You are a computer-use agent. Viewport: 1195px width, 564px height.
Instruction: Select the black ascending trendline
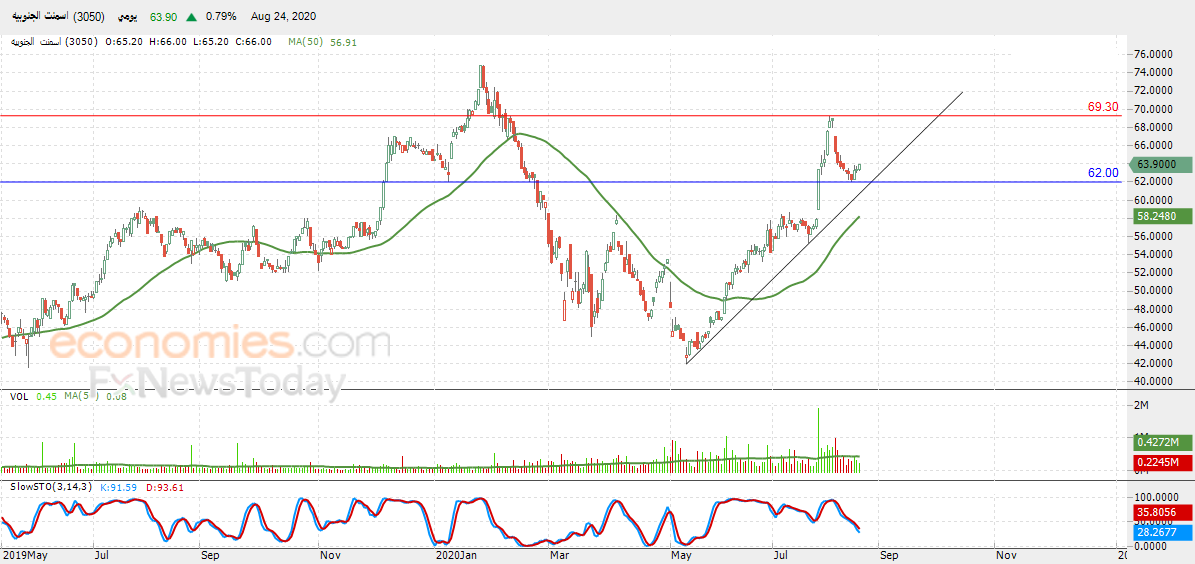coord(825,228)
